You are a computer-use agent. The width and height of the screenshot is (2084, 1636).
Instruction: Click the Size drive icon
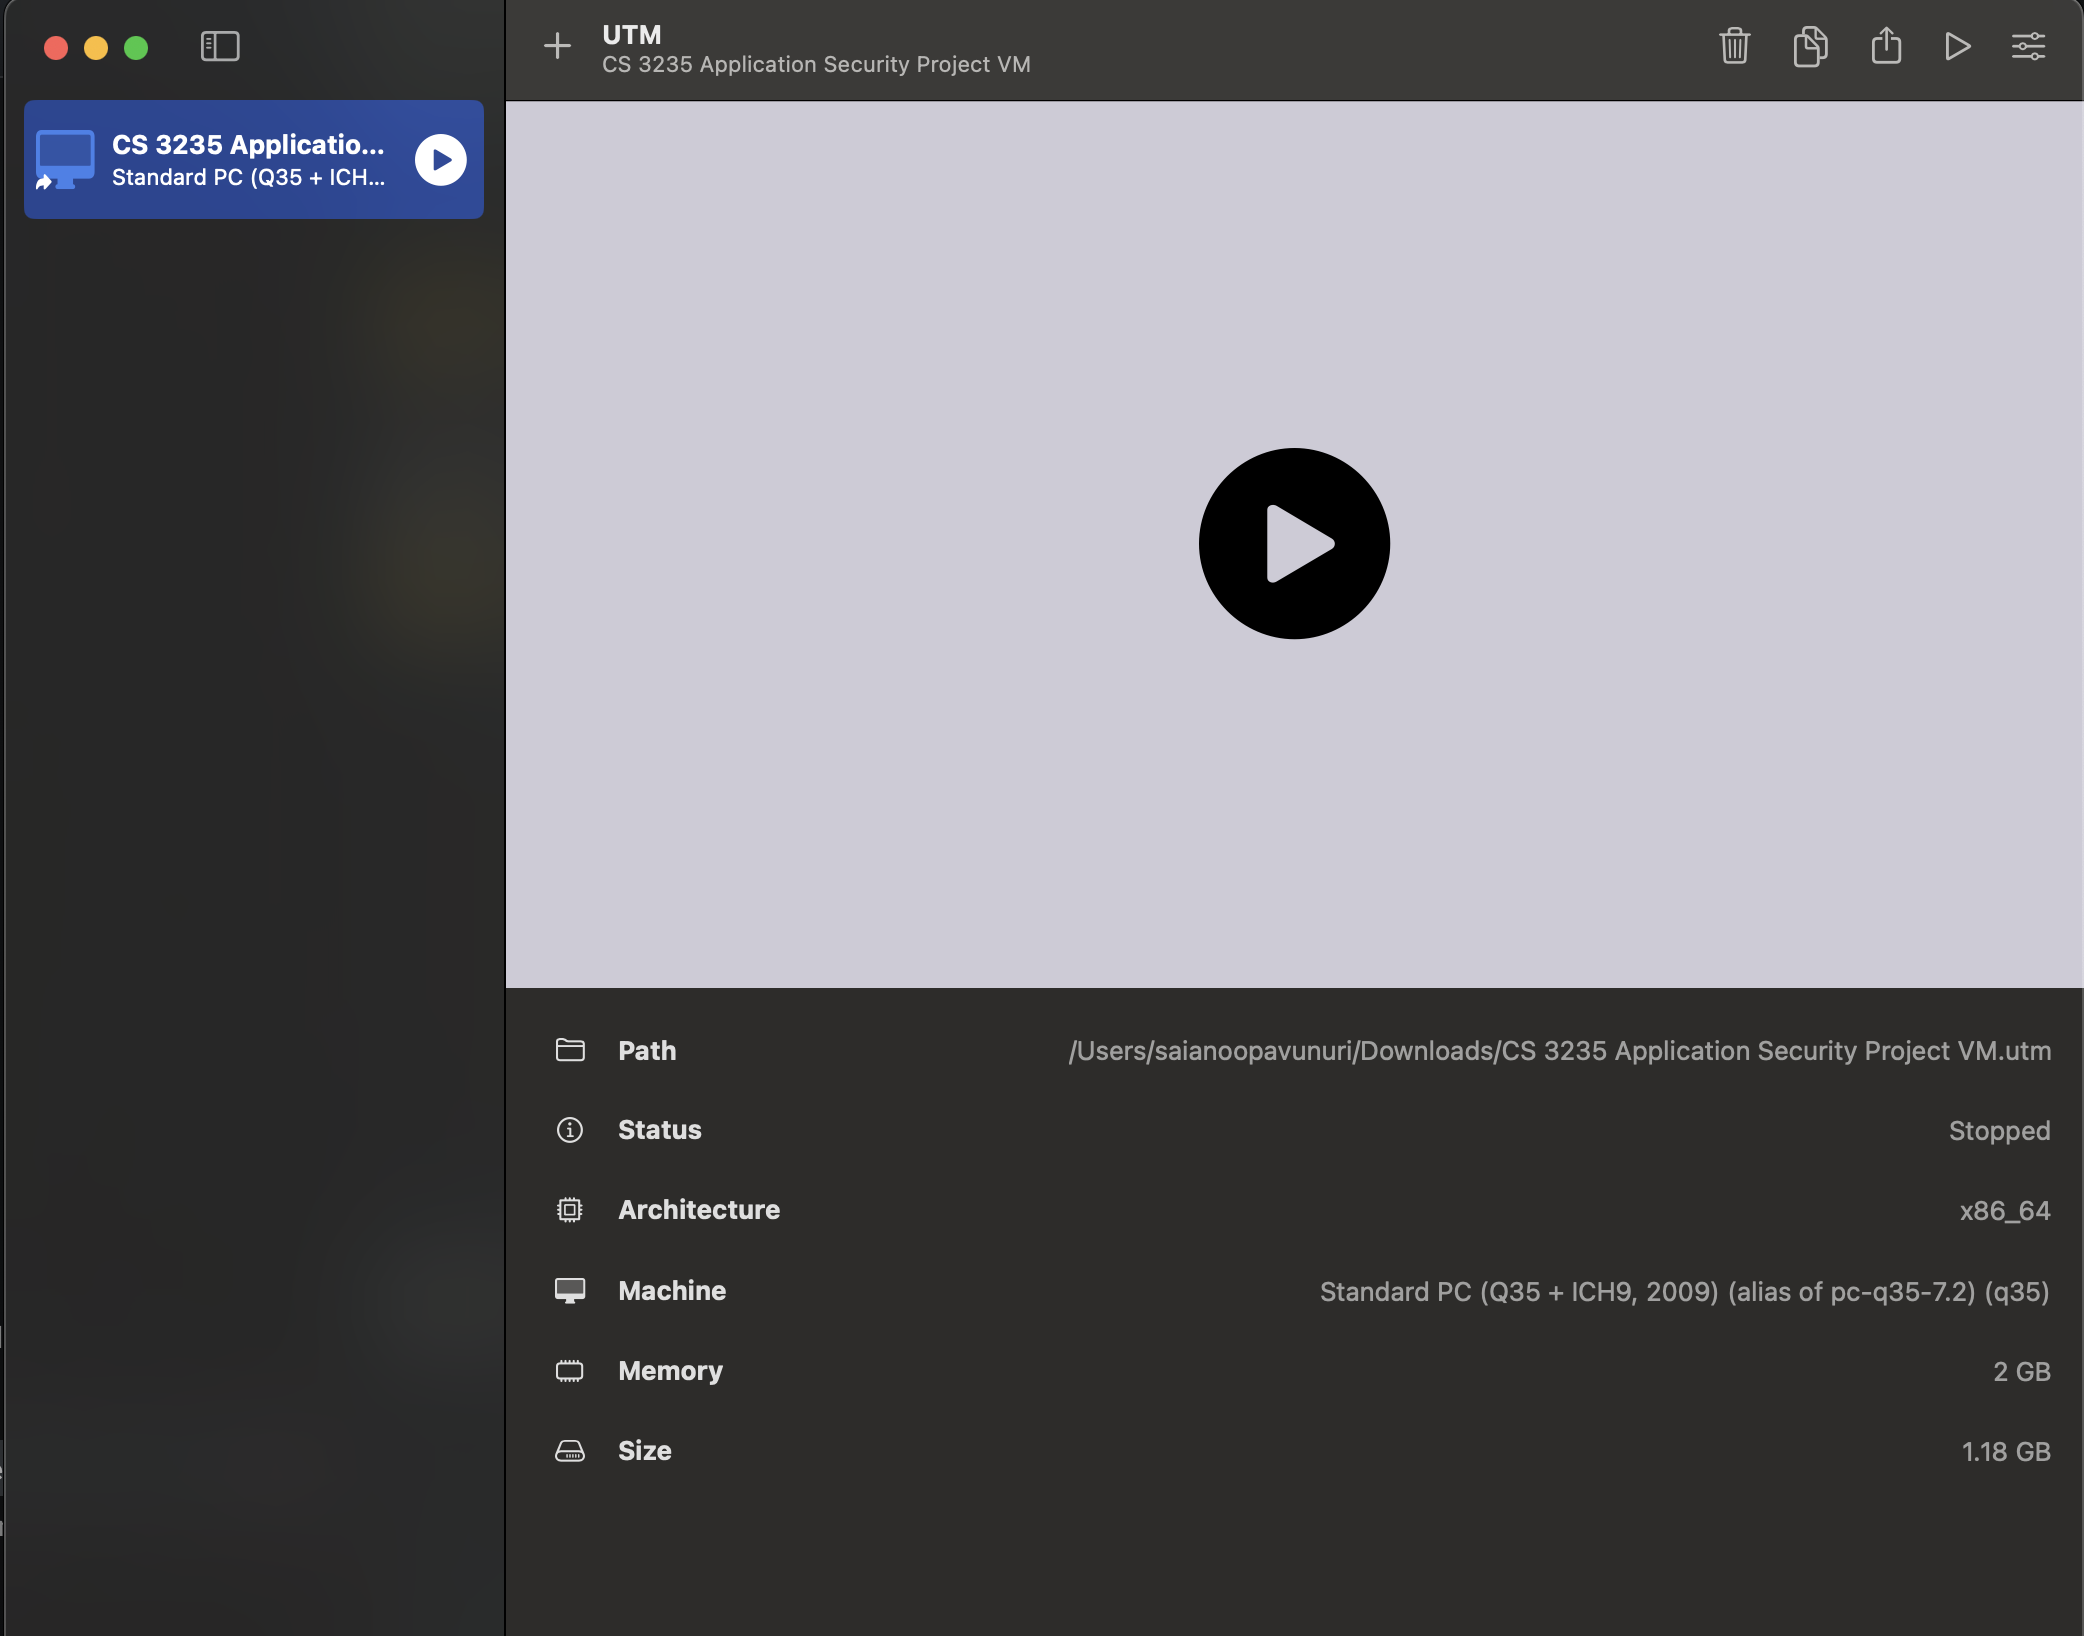(570, 1450)
